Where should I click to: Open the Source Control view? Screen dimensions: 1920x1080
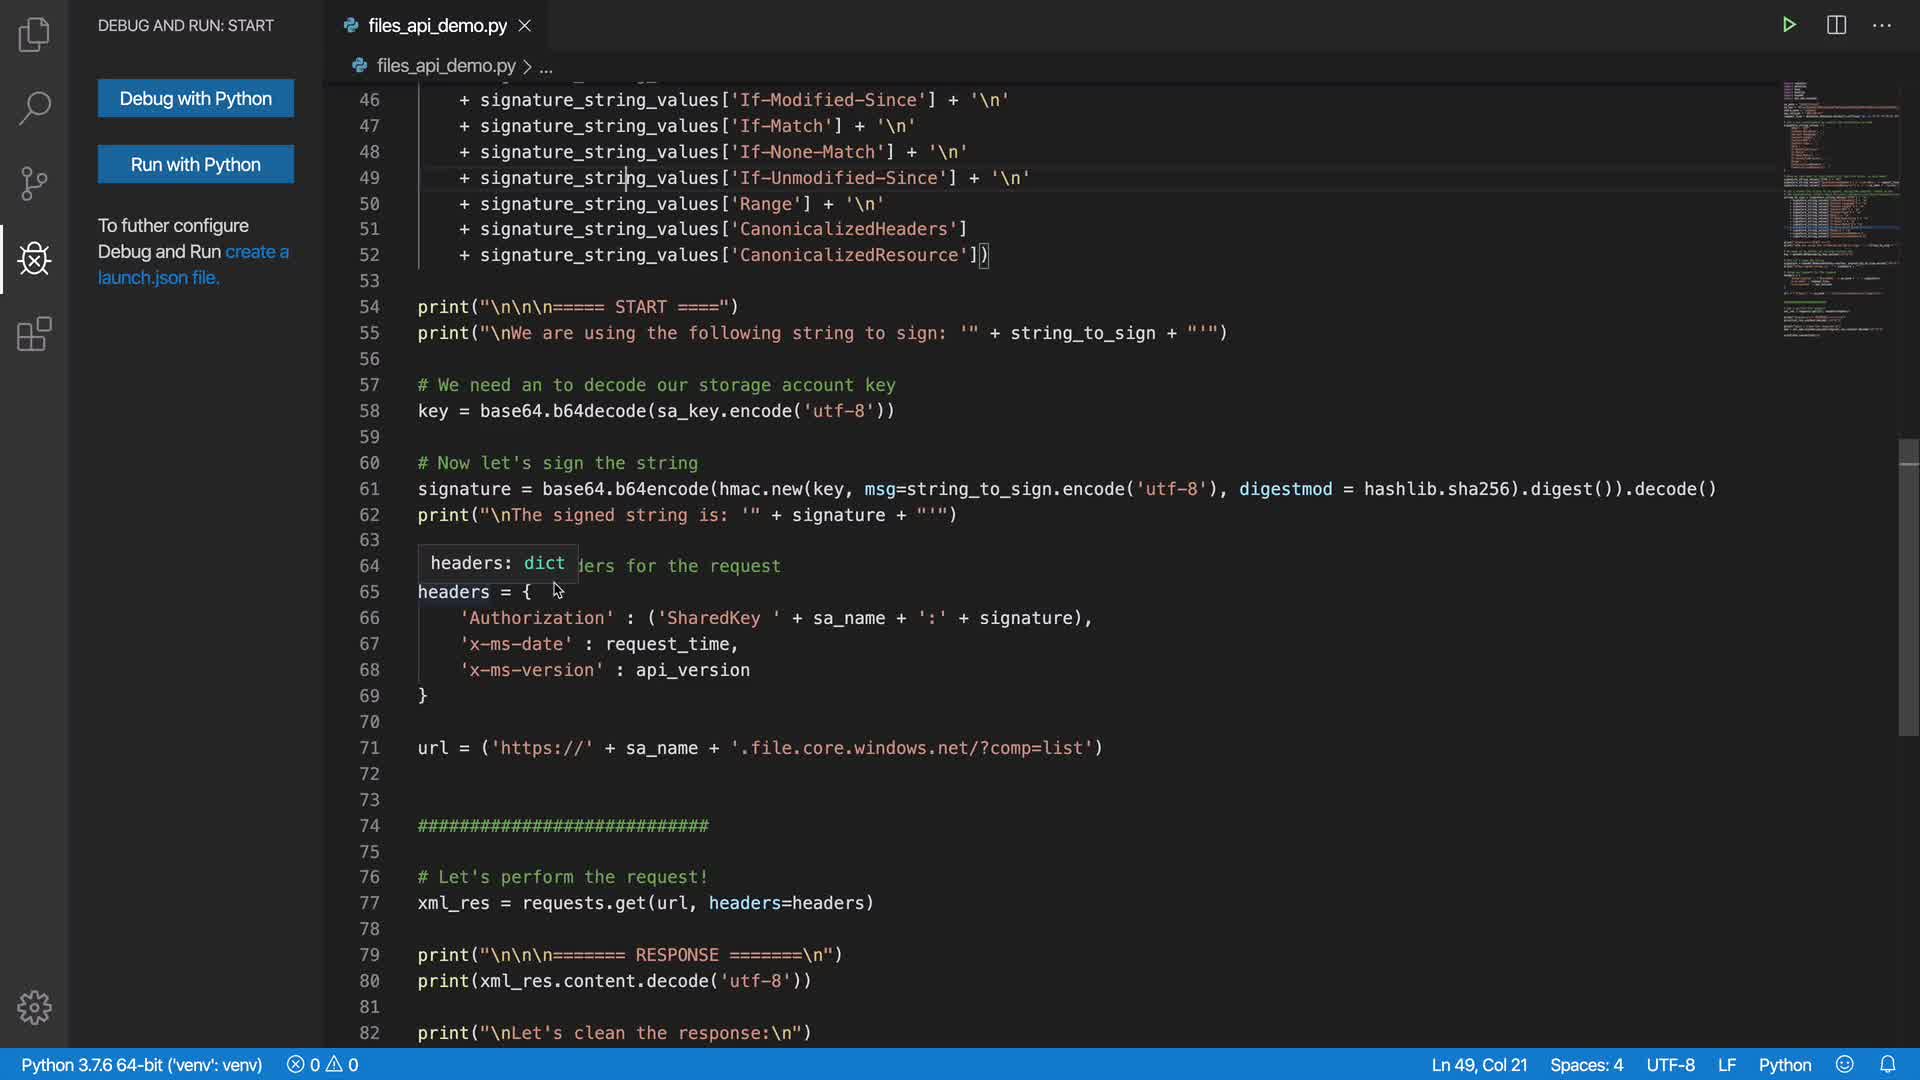pyautogui.click(x=34, y=183)
